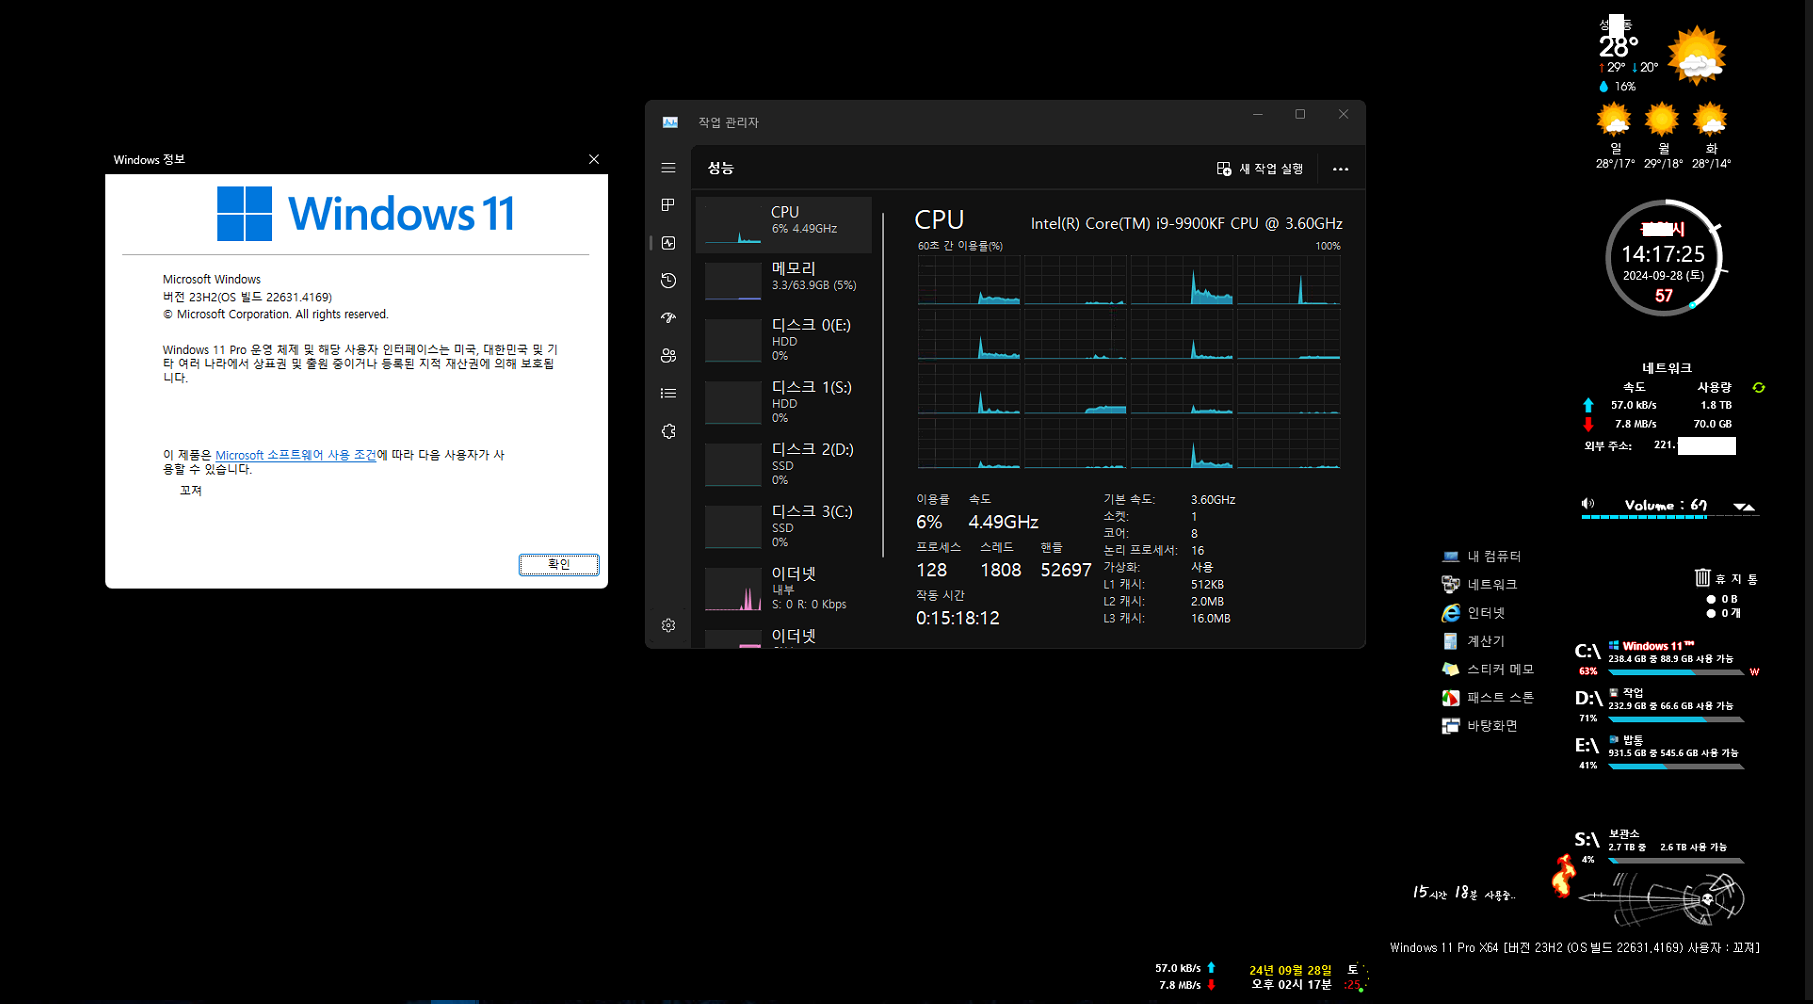Click the performance list vertical scrollbar
Image resolution: width=1813 pixels, height=1004 pixels.
(883, 385)
